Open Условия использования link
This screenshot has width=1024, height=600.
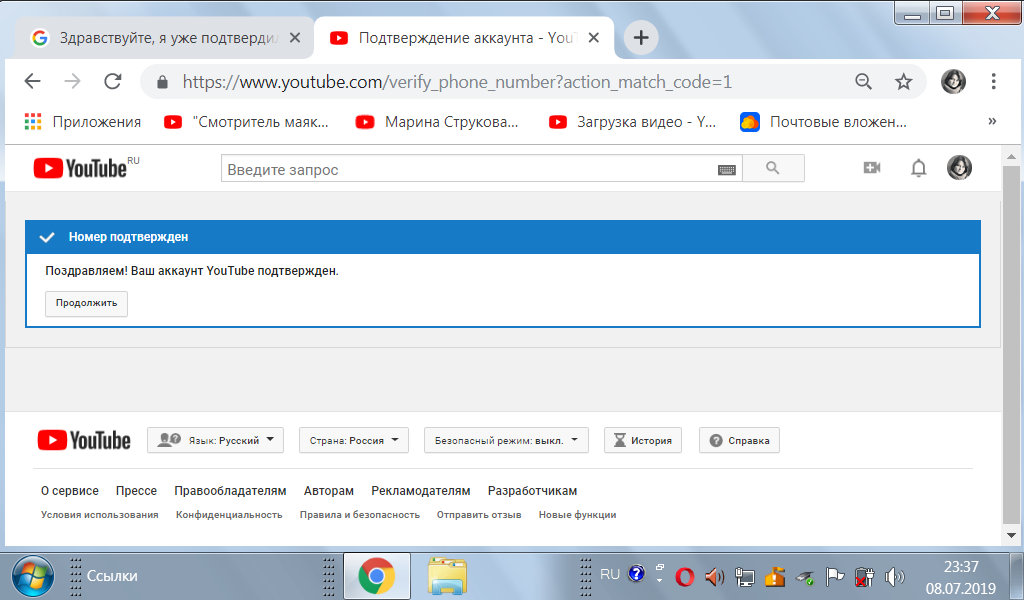100,514
